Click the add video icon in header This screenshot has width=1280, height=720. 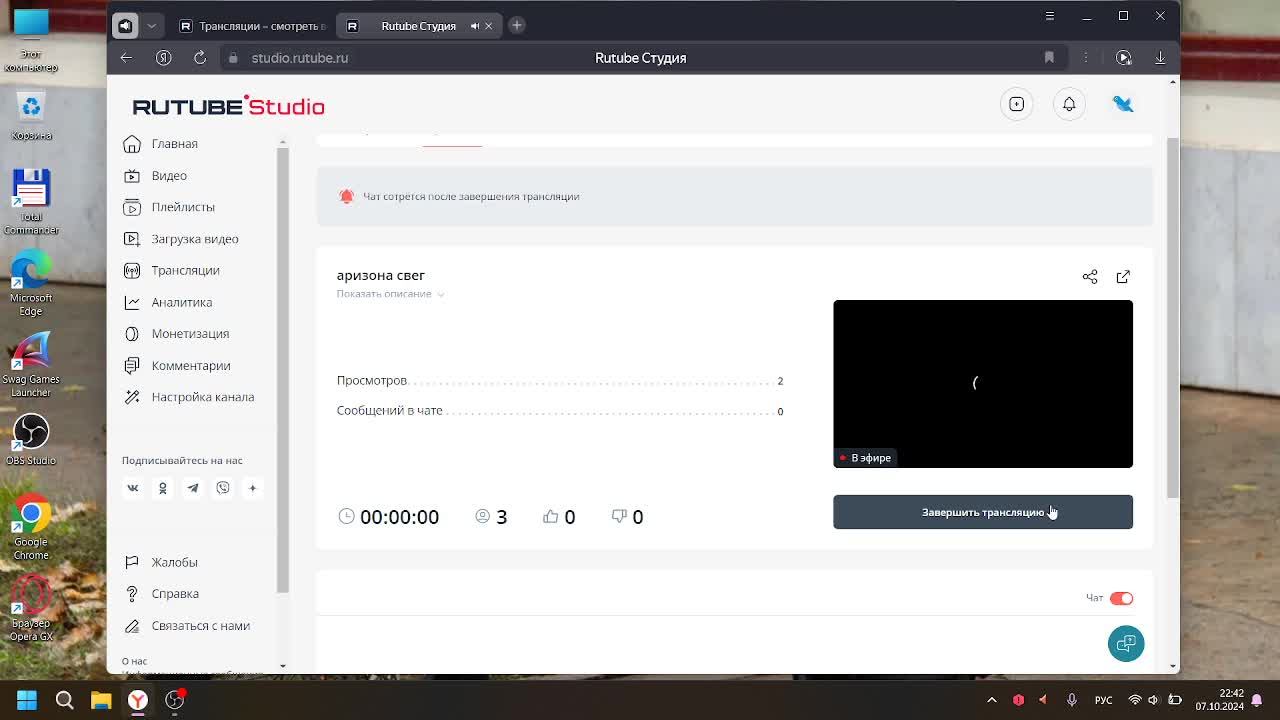click(x=1016, y=104)
